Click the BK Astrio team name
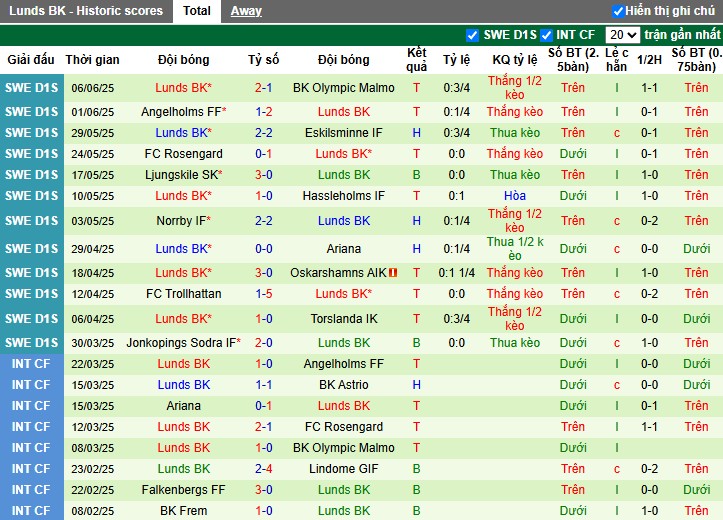This screenshot has height=520, width=723. (x=344, y=384)
